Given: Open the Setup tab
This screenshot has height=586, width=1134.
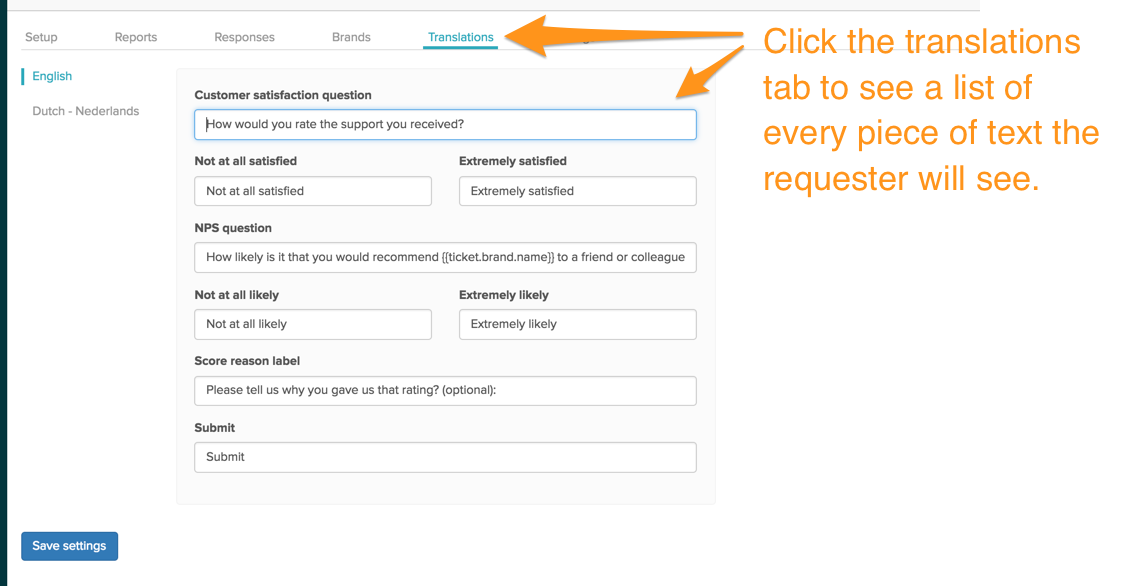Looking at the screenshot, I should click(x=41, y=37).
